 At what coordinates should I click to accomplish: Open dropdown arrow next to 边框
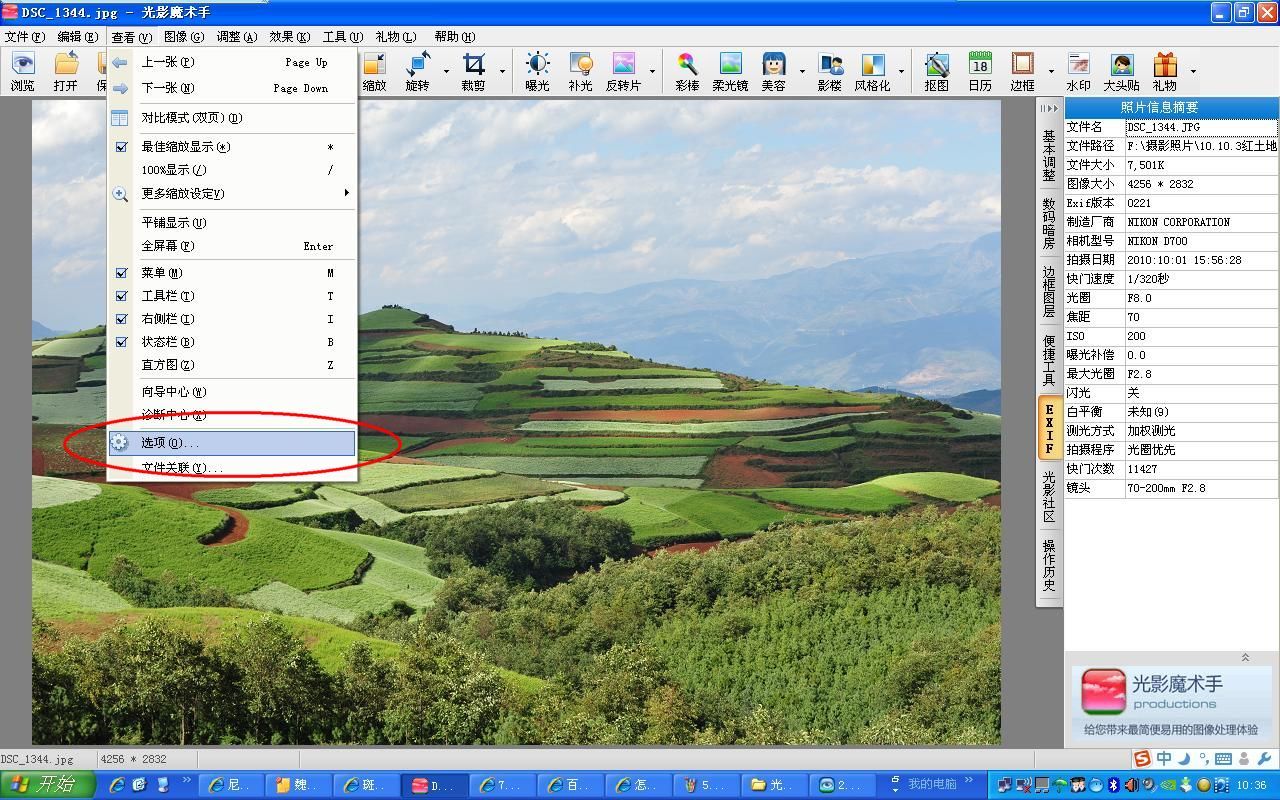coord(1050,72)
